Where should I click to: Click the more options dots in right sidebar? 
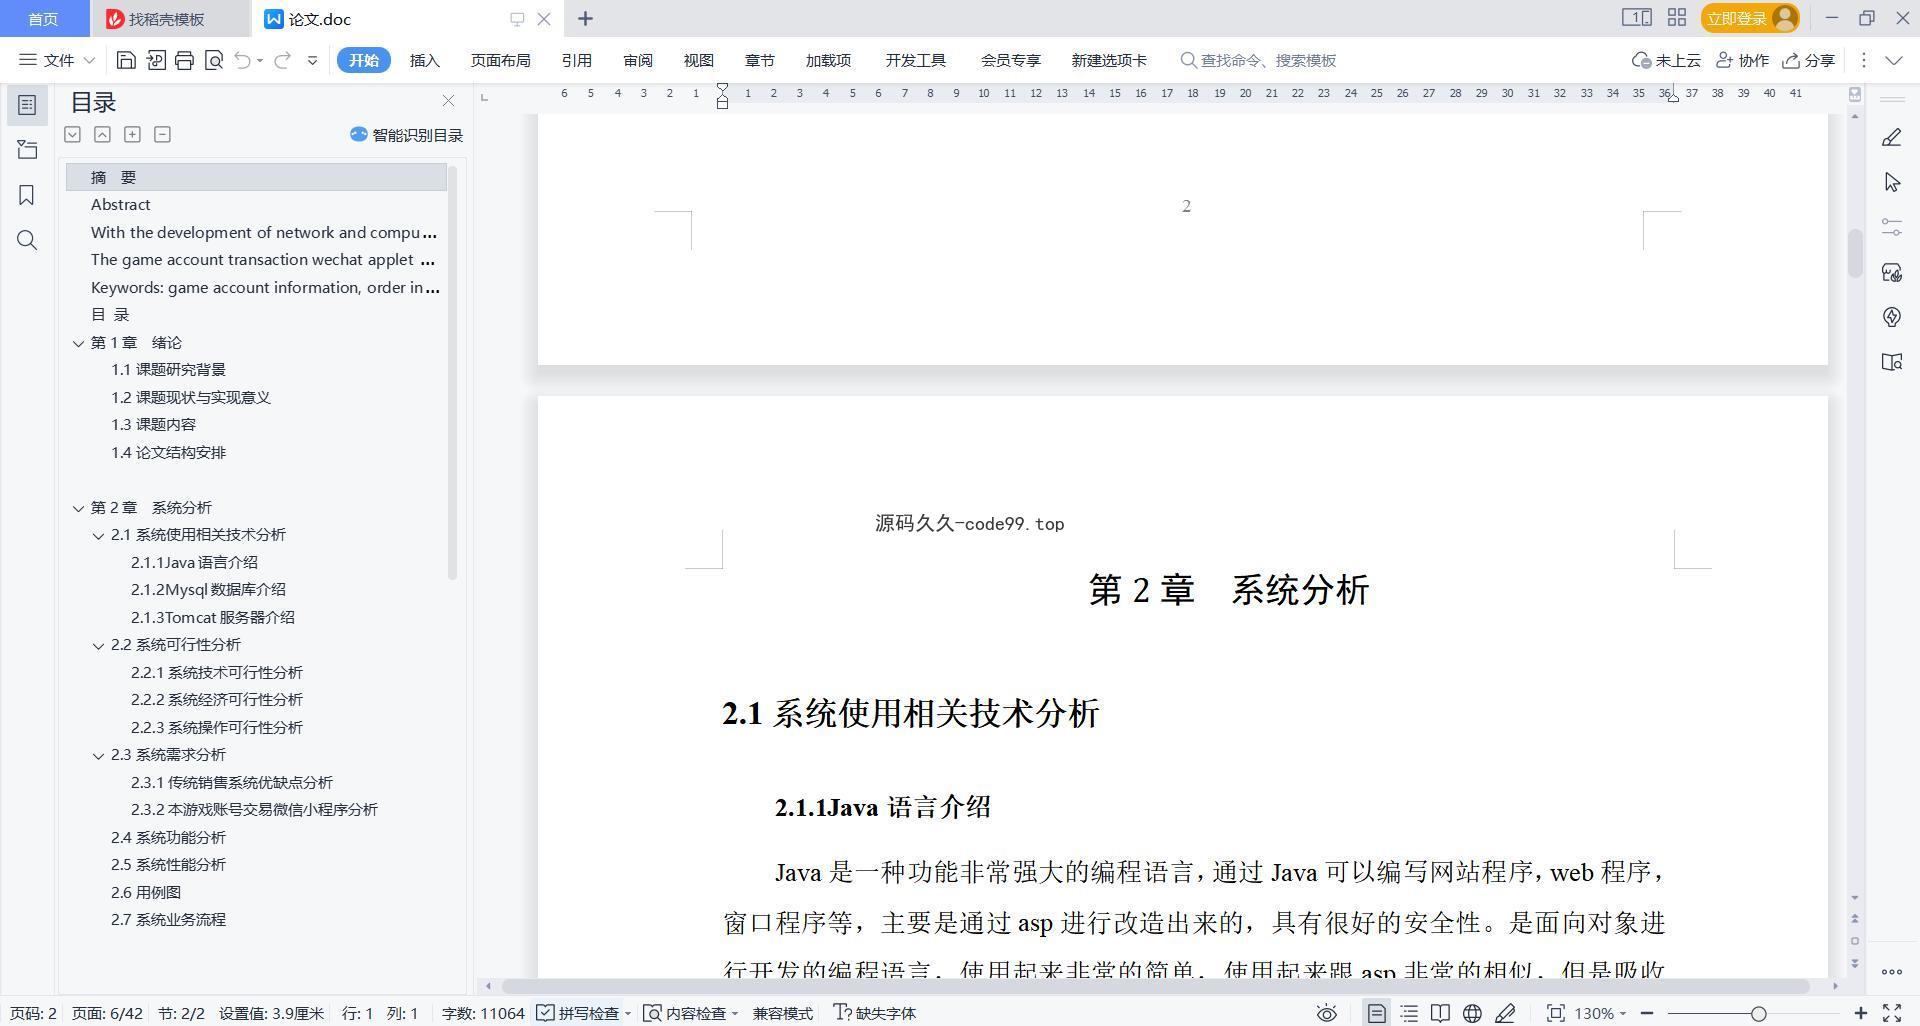[x=1891, y=971]
